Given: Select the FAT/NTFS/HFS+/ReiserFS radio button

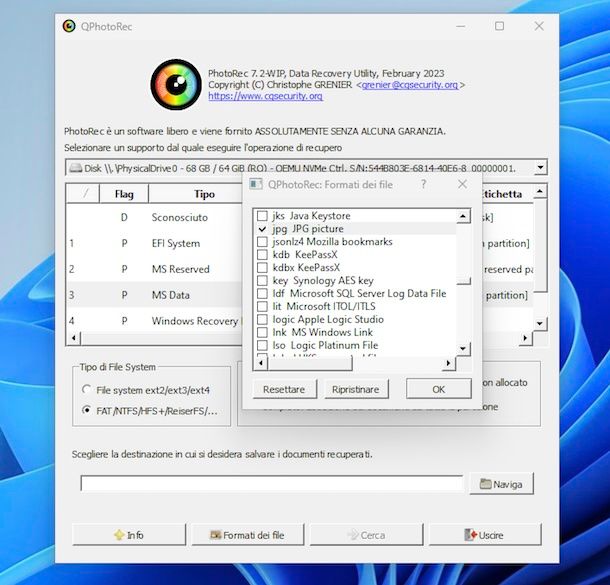Looking at the screenshot, I should [x=86, y=410].
